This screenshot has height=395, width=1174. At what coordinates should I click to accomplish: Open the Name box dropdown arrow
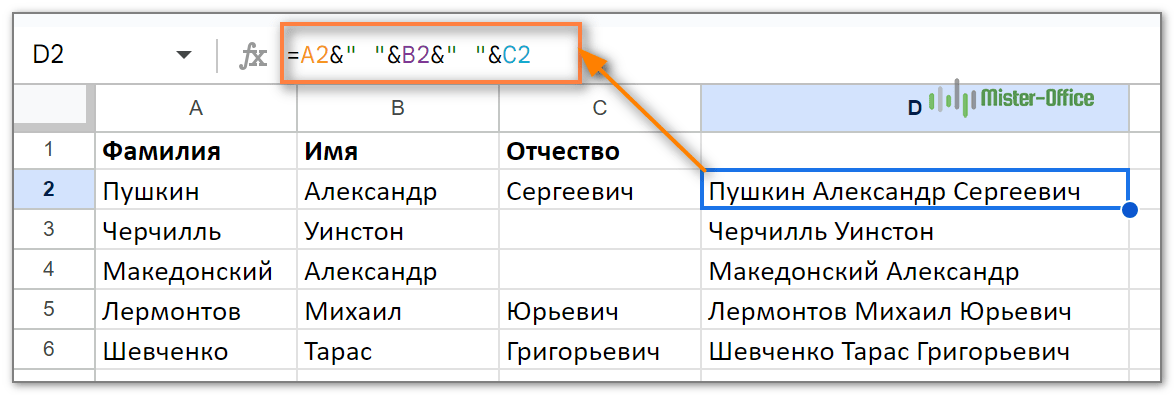[183, 55]
